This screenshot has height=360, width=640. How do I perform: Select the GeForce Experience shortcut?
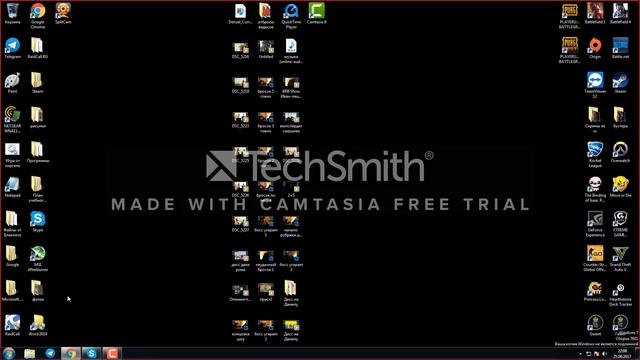[595, 224]
